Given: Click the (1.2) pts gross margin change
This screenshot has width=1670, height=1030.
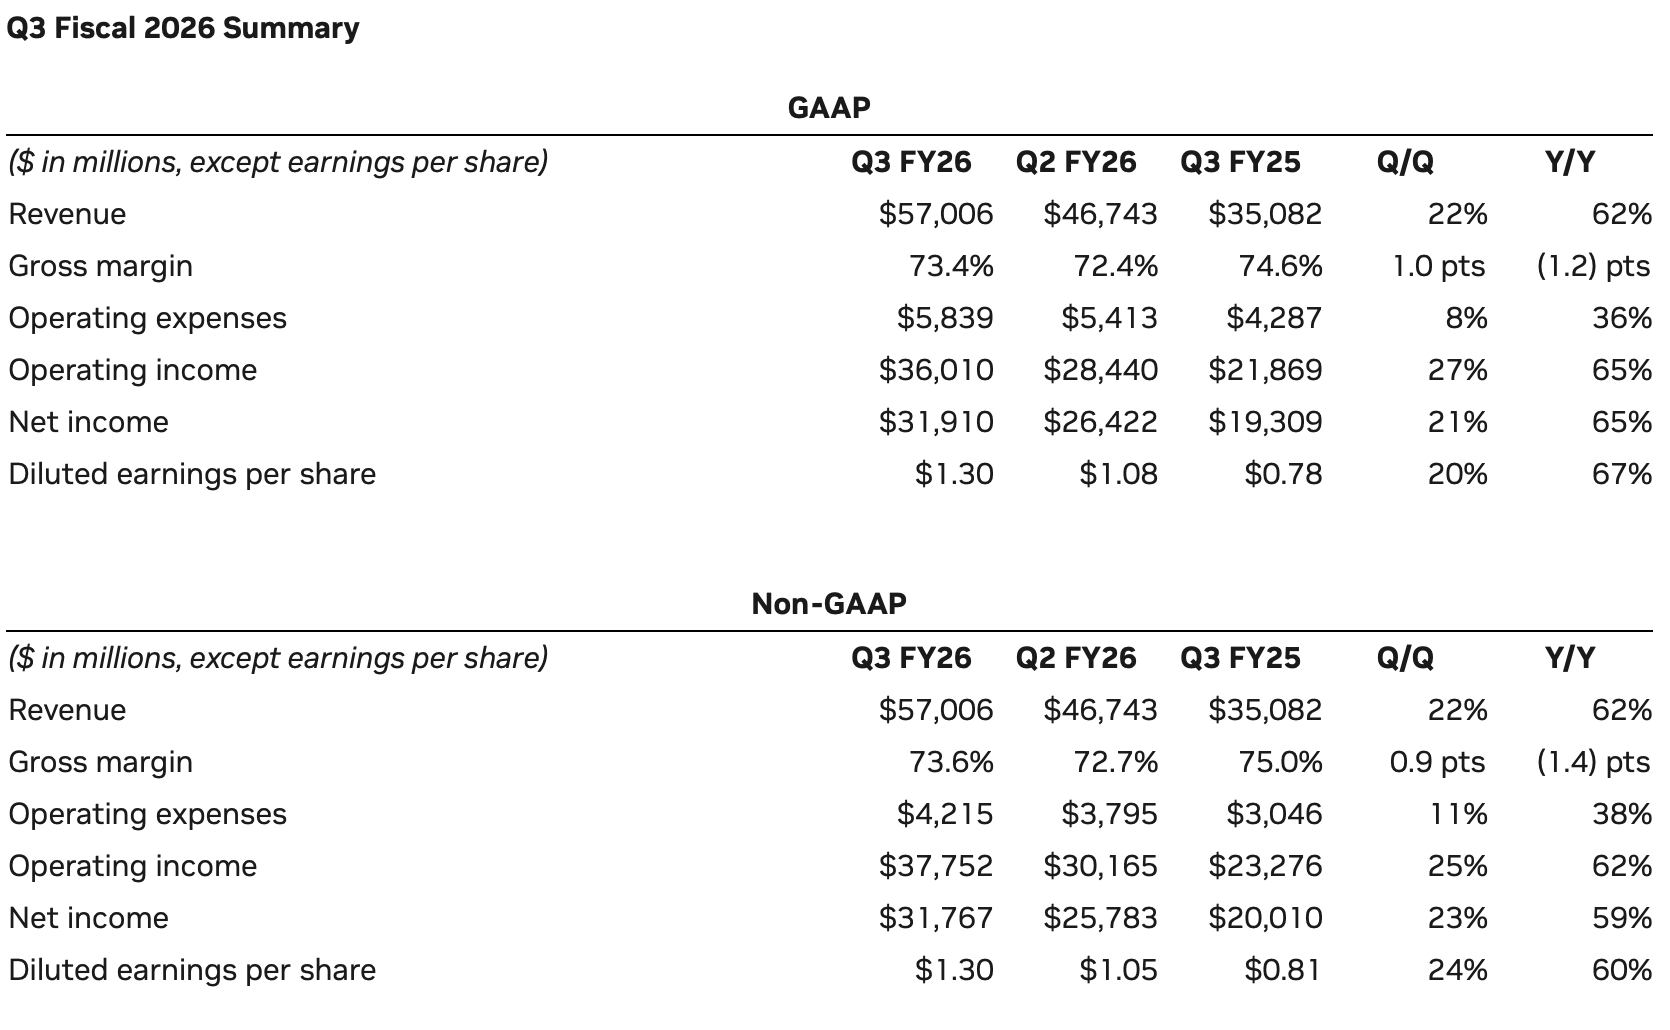Looking at the screenshot, I should pyautogui.click(x=1594, y=266).
